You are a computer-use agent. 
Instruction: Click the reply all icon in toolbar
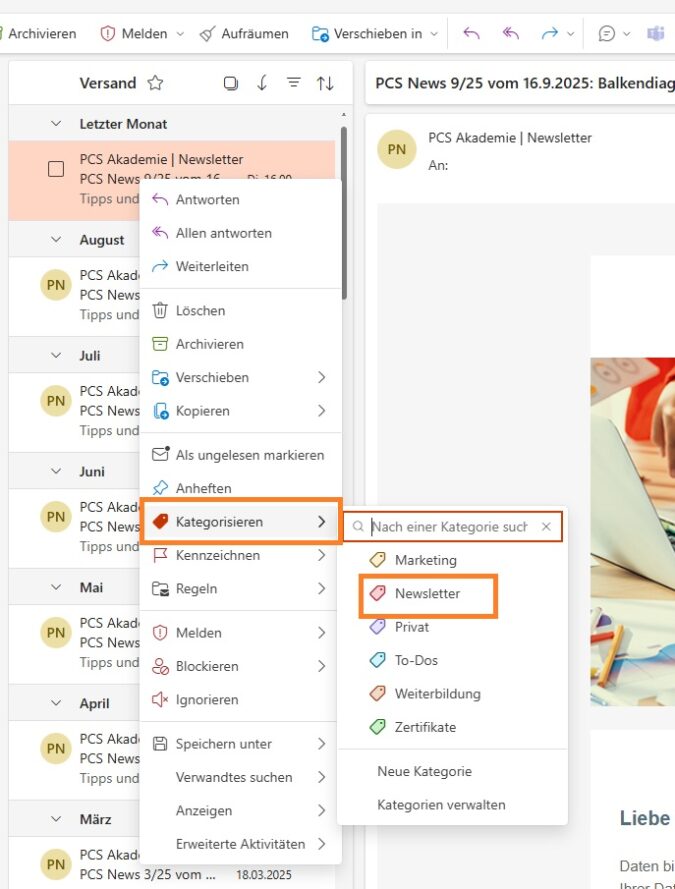coord(511,33)
